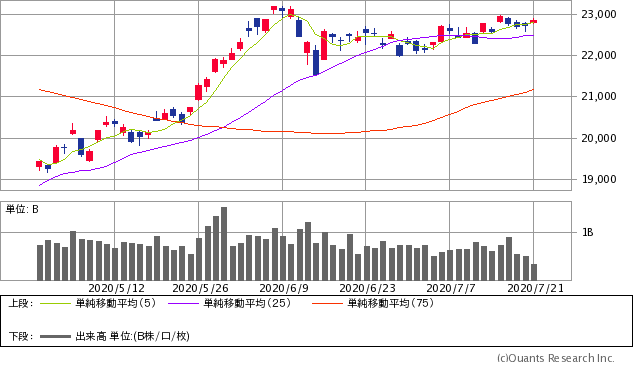The image size is (633, 371).
Task: Click the last, shortest volume bar at 2020/7/21
Action: (x=534, y=272)
